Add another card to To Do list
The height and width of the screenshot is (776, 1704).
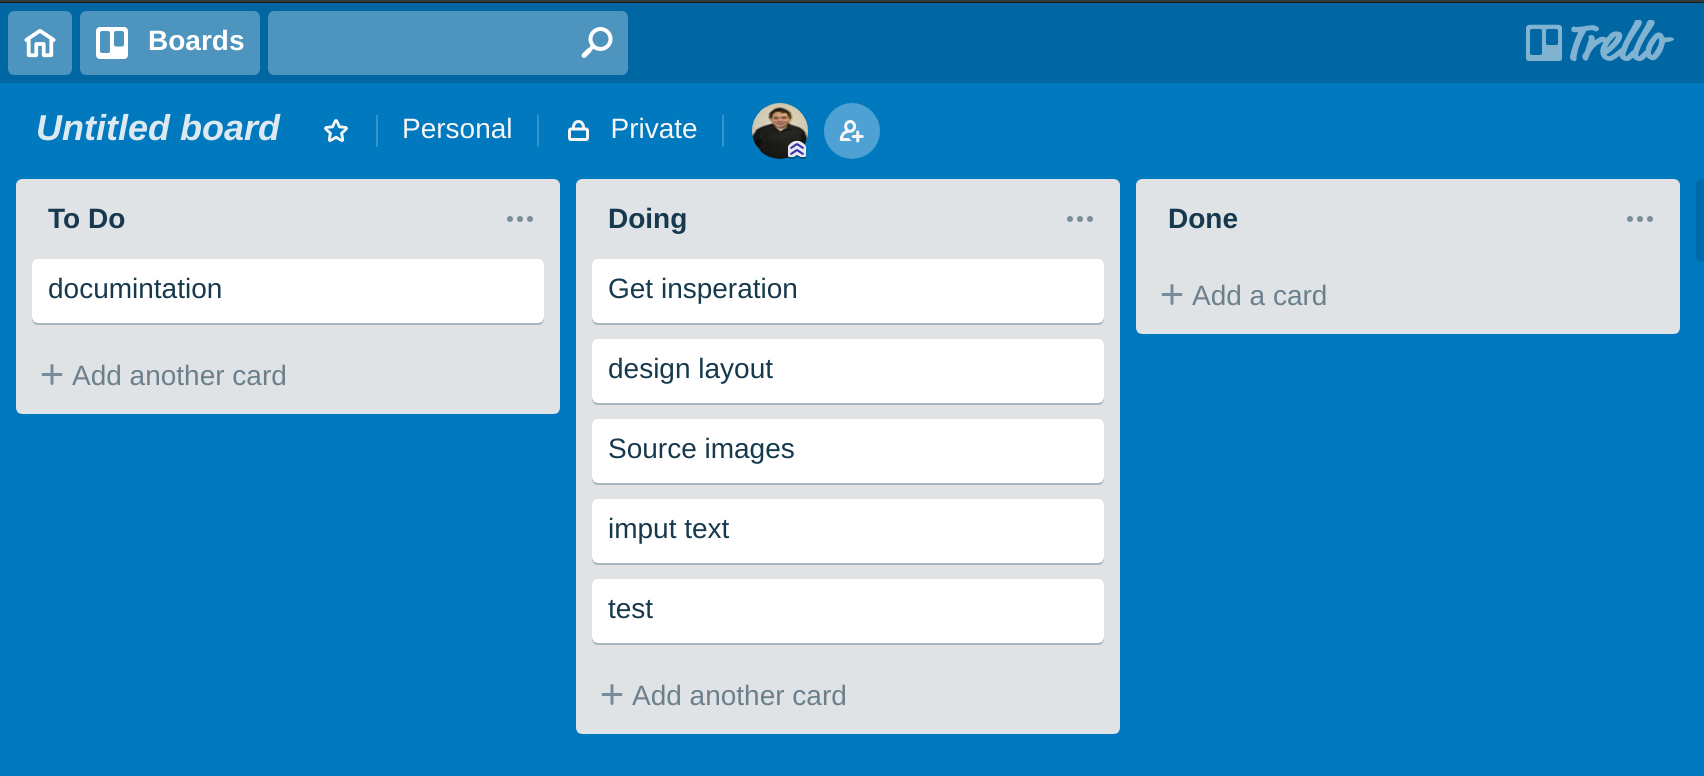[x=164, y=375]
